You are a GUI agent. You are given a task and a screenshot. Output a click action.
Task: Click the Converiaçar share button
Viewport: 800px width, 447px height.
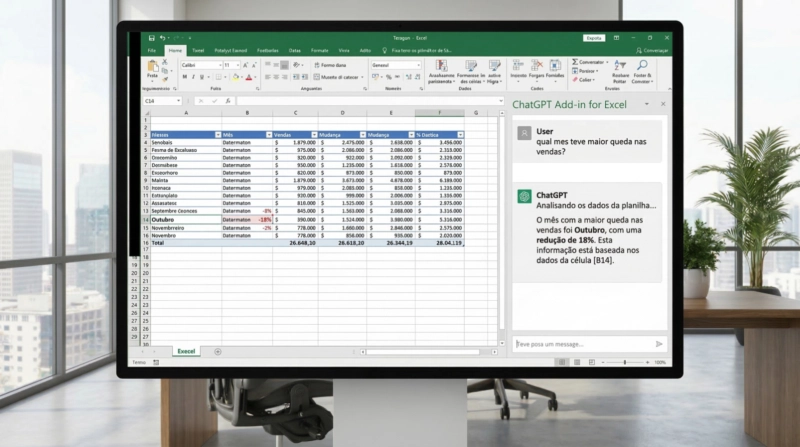[x=653, y=51]
